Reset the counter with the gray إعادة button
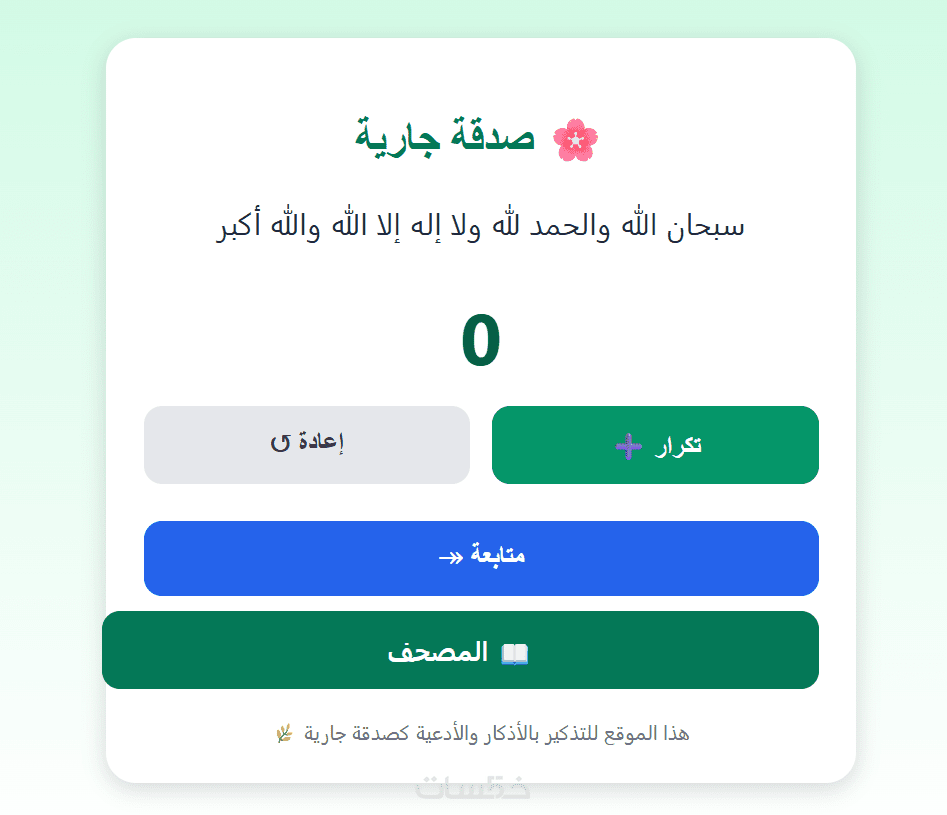 pyautogui.click(x=307, y=444)
